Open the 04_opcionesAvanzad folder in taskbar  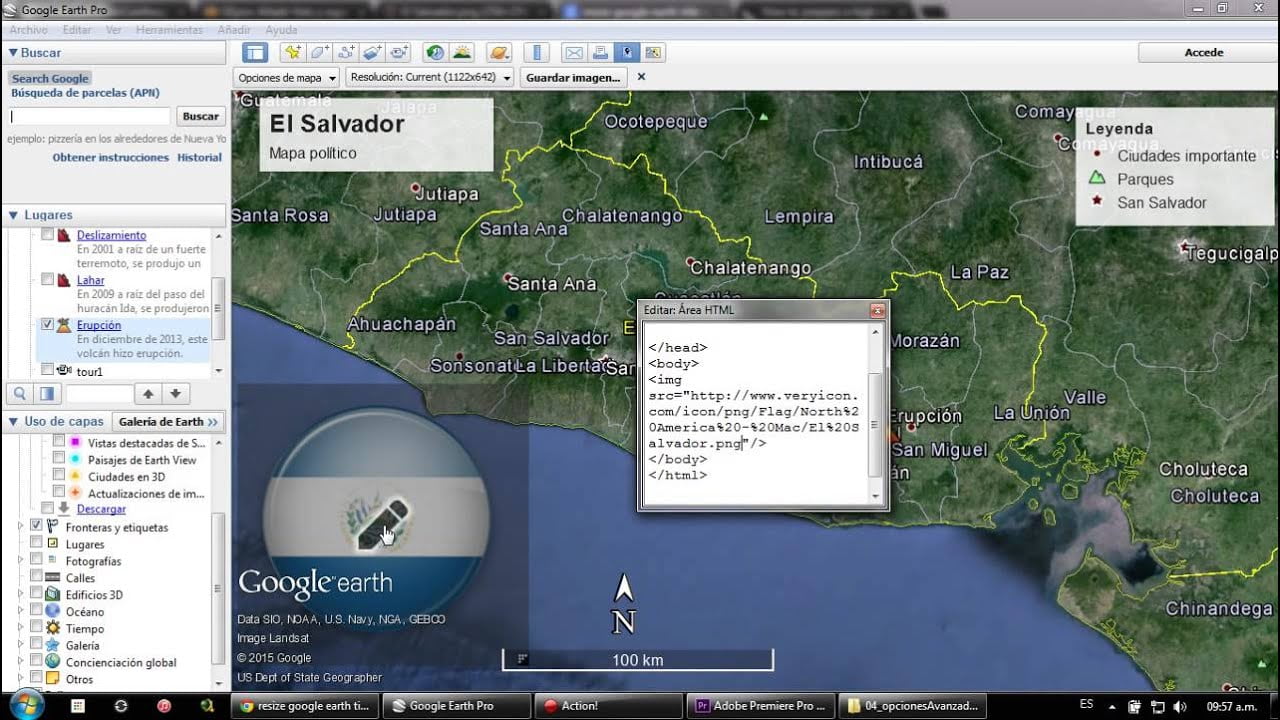pos(912,705)
